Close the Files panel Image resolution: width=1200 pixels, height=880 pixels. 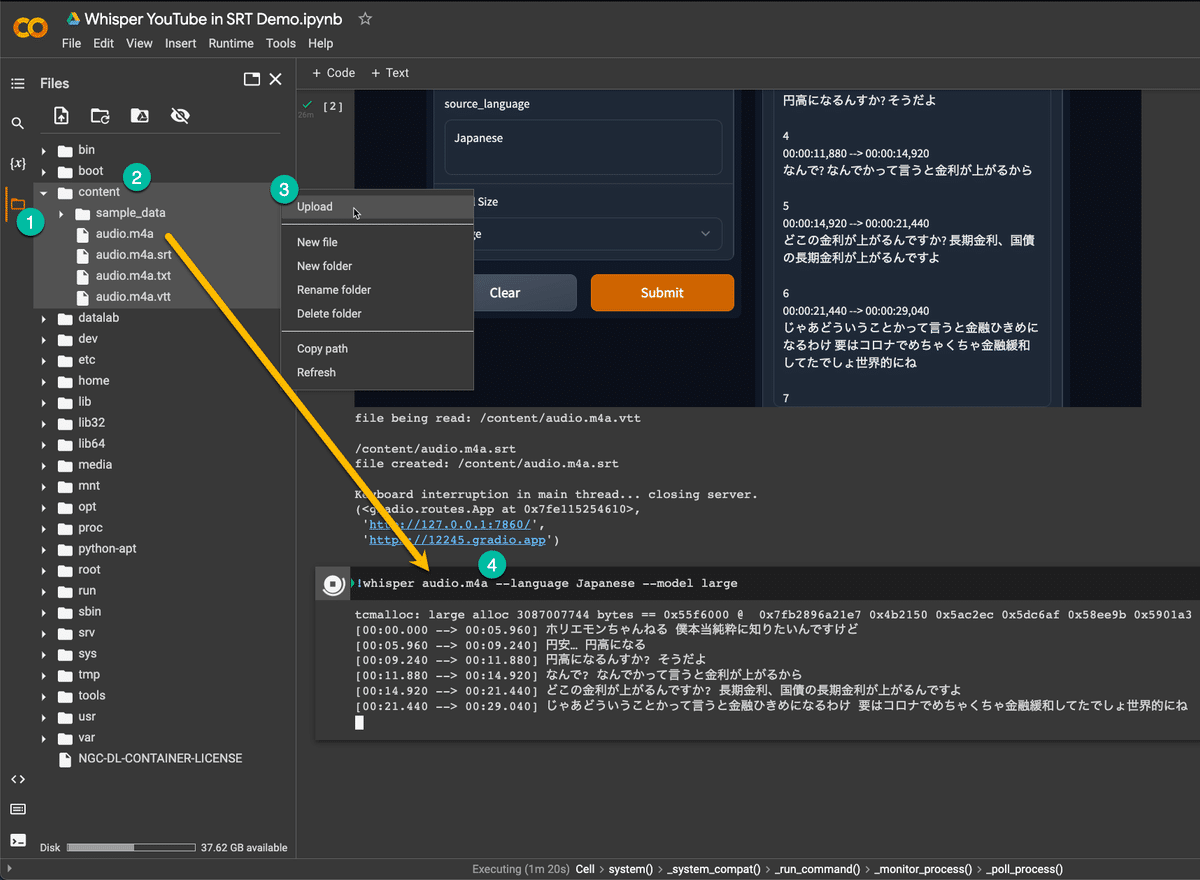276,80
